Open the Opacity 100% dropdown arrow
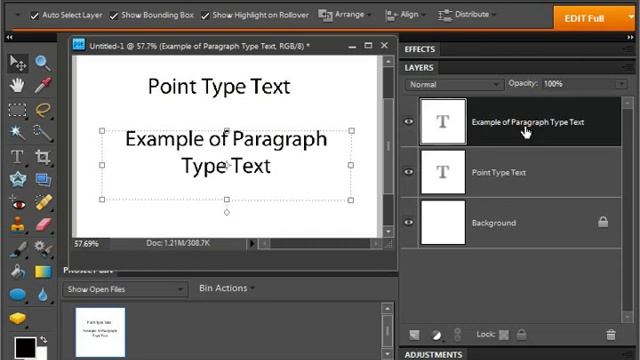This screenshot has width=640, height=360. pyautogui.click(x=621, y=84)
